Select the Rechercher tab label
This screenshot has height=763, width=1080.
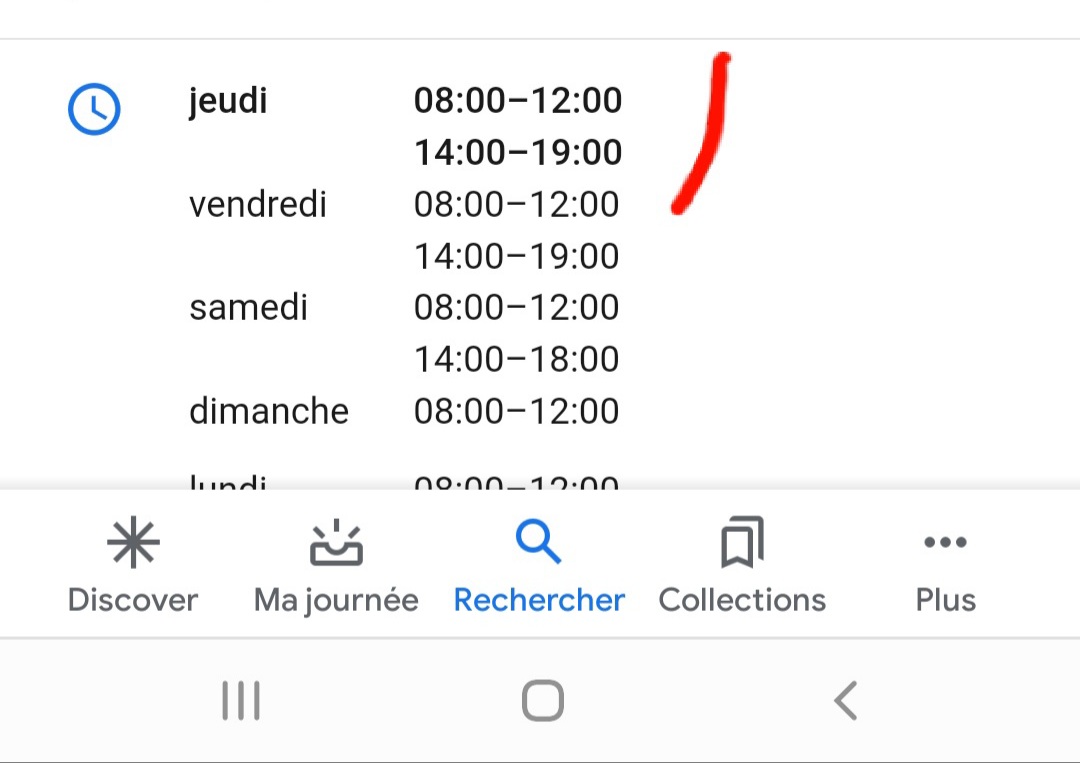(539, 600)
